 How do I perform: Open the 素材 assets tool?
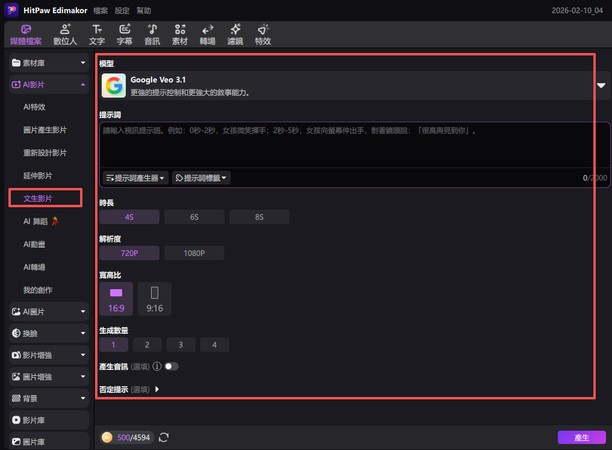180,35
